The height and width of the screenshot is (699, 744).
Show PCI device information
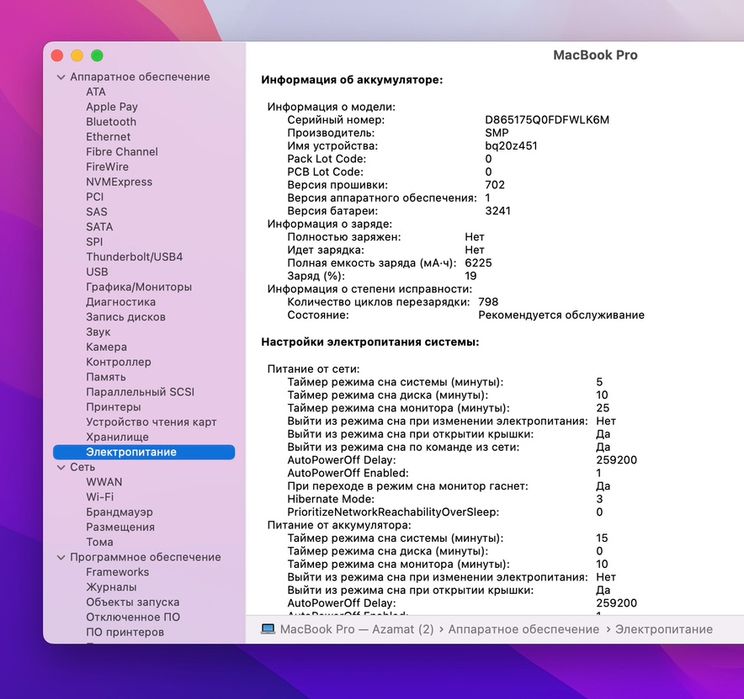click(95, 197)
